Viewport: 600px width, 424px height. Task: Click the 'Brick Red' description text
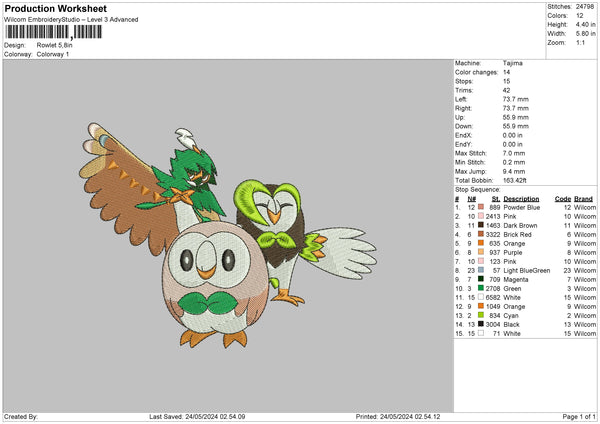(517, 235)
